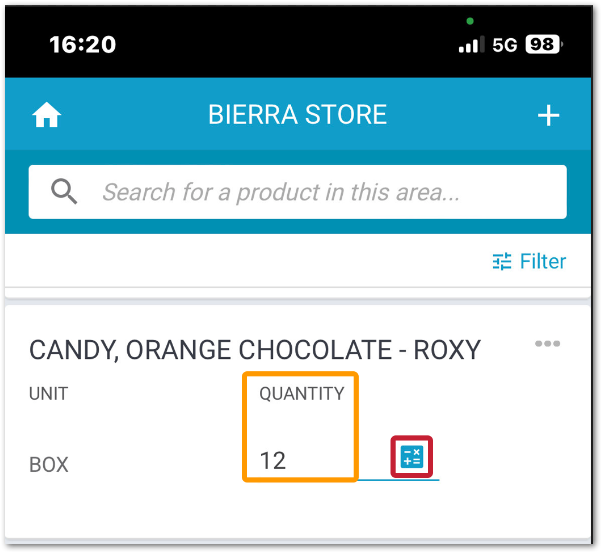
Task: Tap the BOX unit value
Action: tap(49, 465)
